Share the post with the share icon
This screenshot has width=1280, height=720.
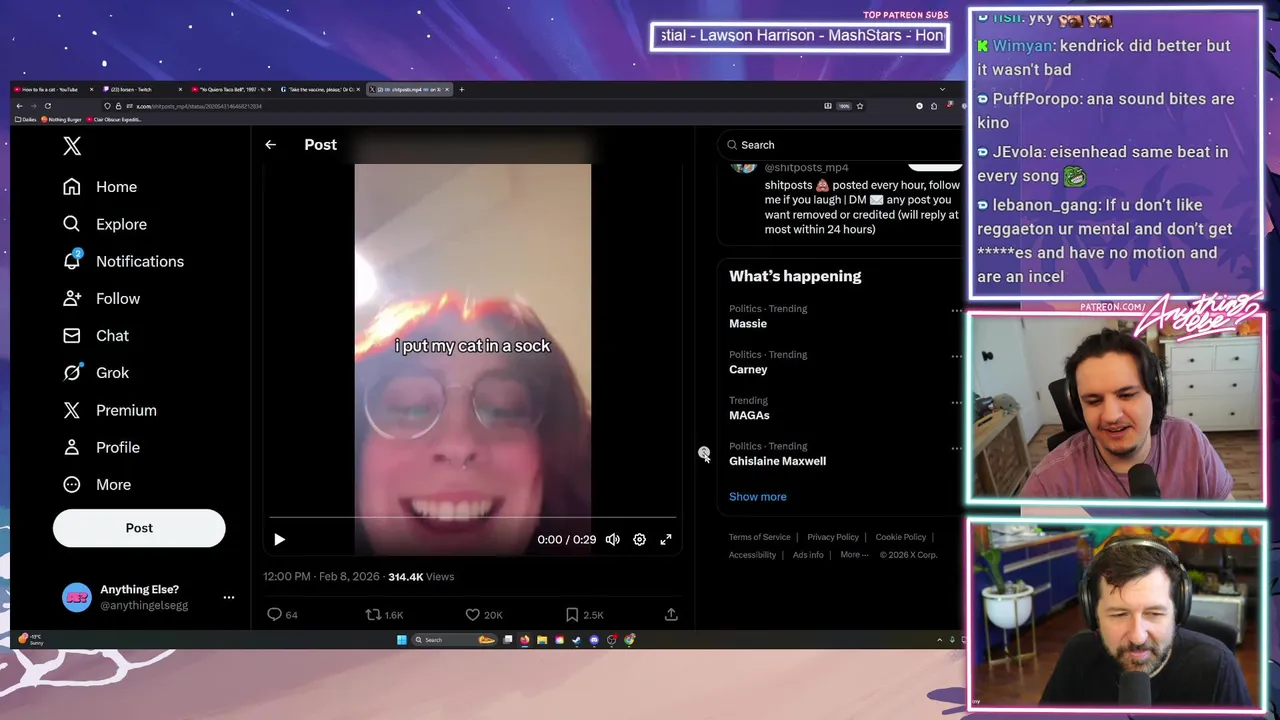[671, 614]
